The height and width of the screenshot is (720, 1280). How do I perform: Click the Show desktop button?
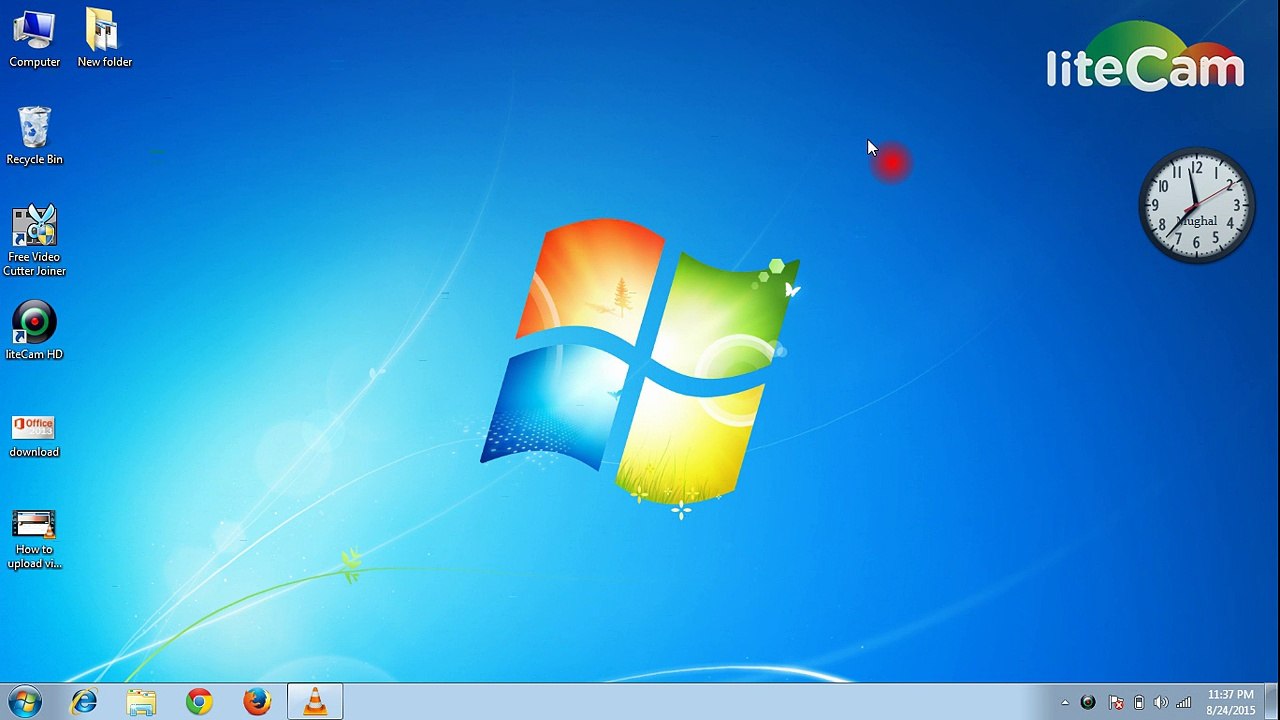click(1272, 702)
